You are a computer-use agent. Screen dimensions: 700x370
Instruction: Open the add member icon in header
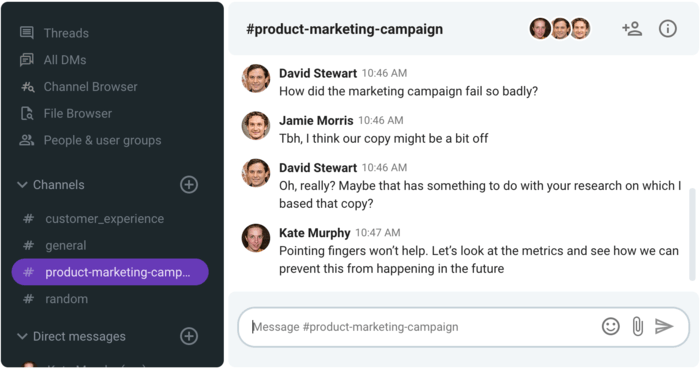point(632,29)
